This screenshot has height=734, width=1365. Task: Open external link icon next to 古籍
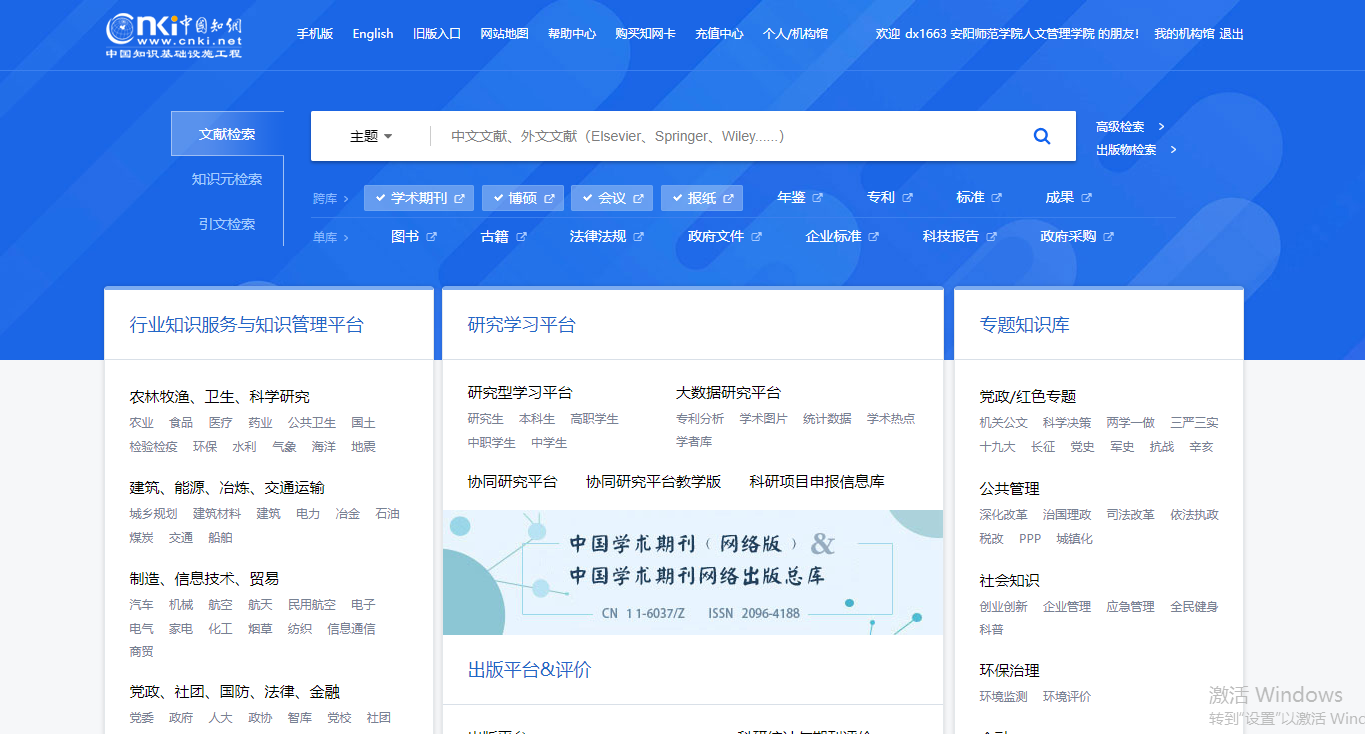coord(522,237)
